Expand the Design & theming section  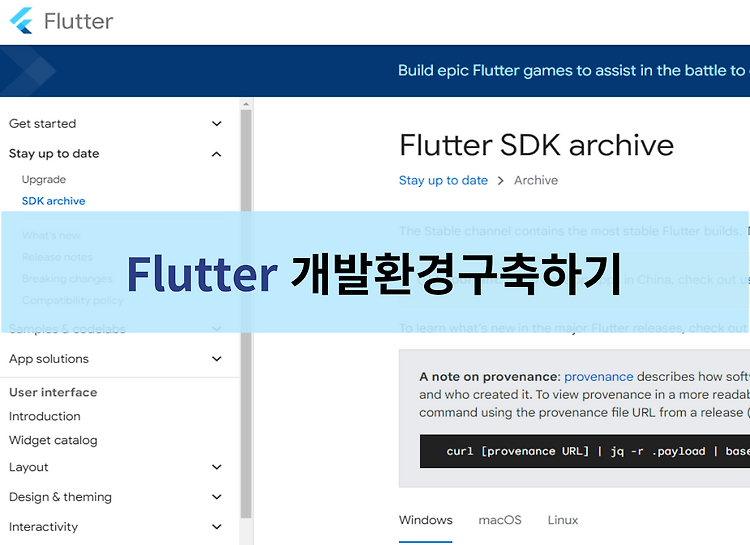(115, 497)
